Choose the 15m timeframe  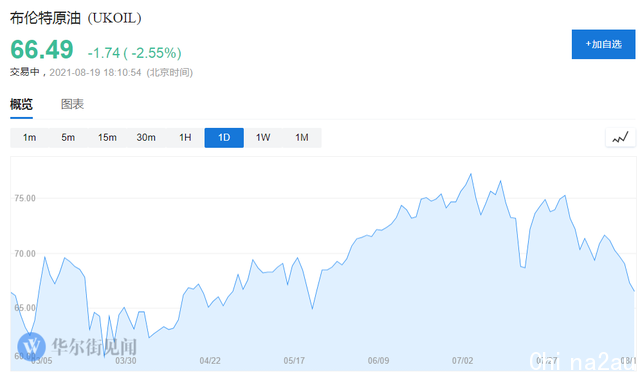107,138
